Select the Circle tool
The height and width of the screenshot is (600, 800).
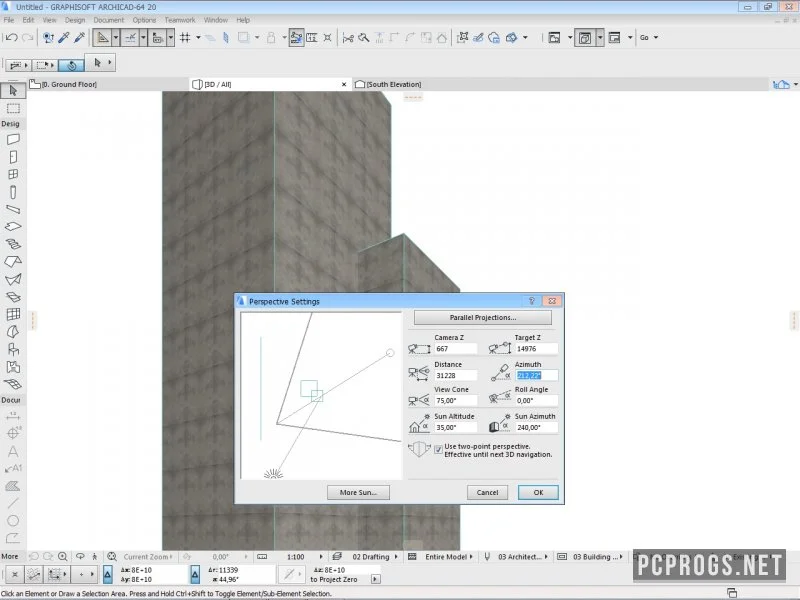(x=13, y=520)
